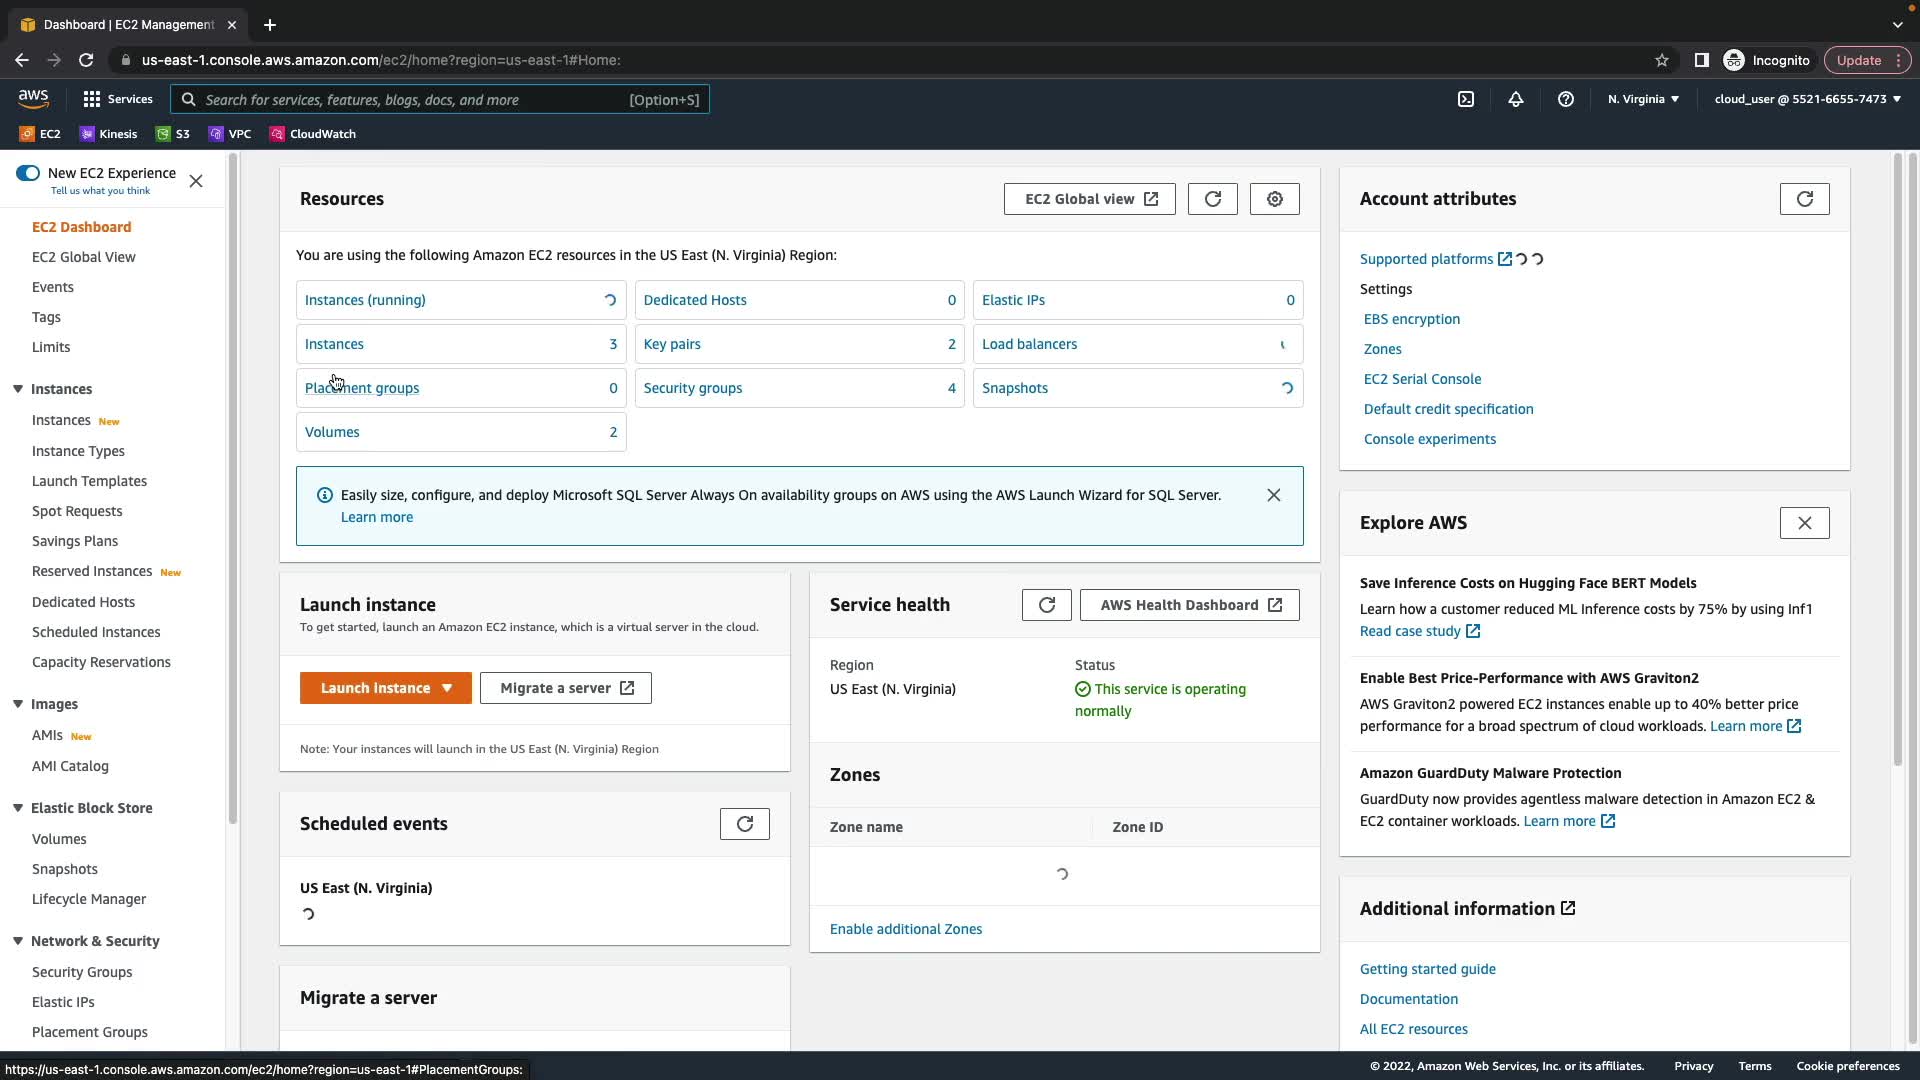Open Launch Templates in the sidebar
The width and height of the screenshot is (1920, 1080).
[x=89, y=481]
